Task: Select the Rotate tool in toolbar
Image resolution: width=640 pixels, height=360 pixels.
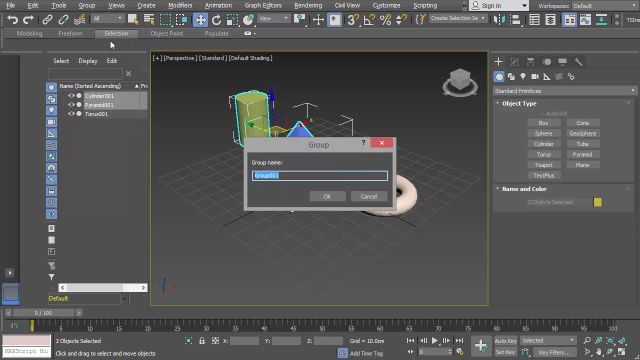Action: [x=216, y=20]
